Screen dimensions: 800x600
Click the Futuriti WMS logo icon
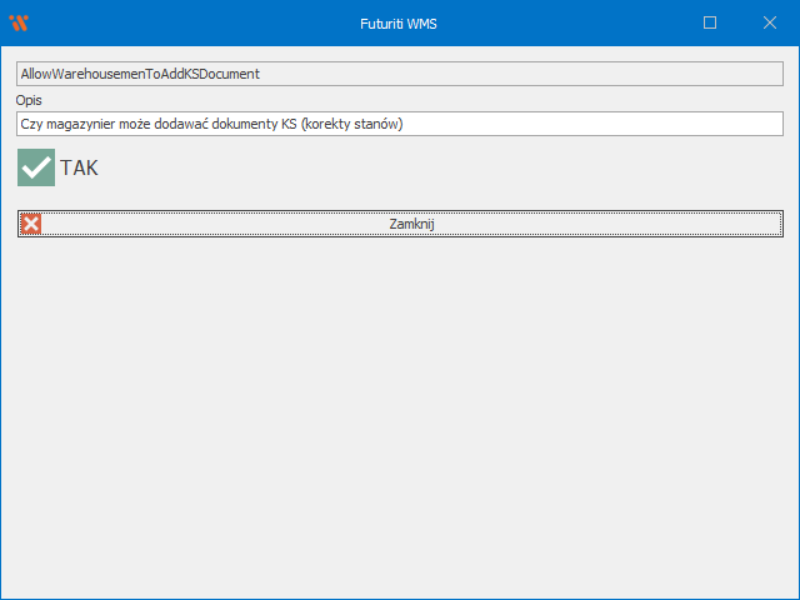[x=18, y=23]
